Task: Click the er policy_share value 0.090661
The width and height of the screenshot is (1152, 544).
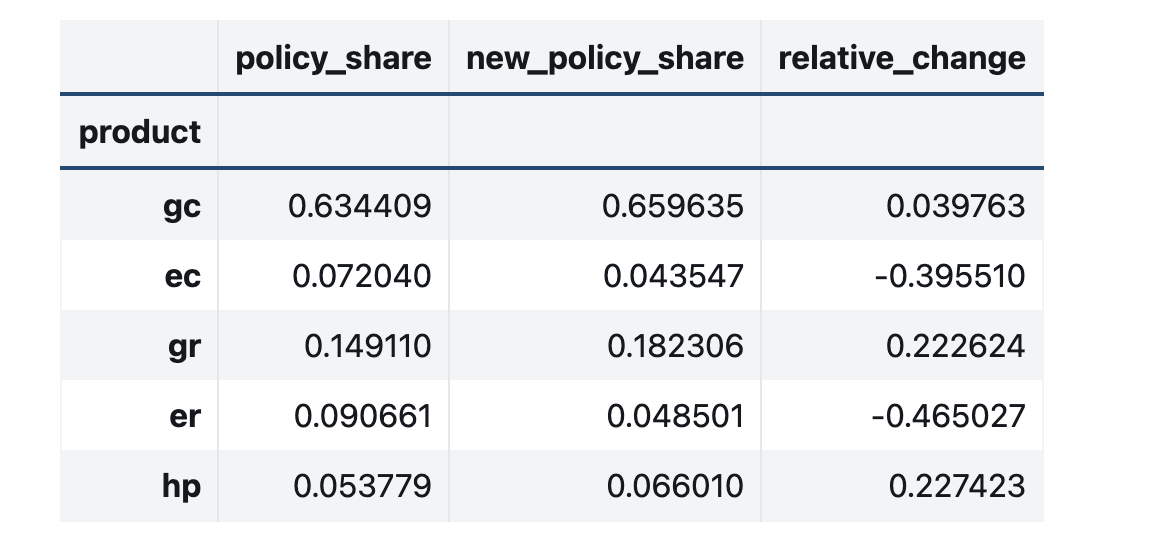Action: coord(362,416)
